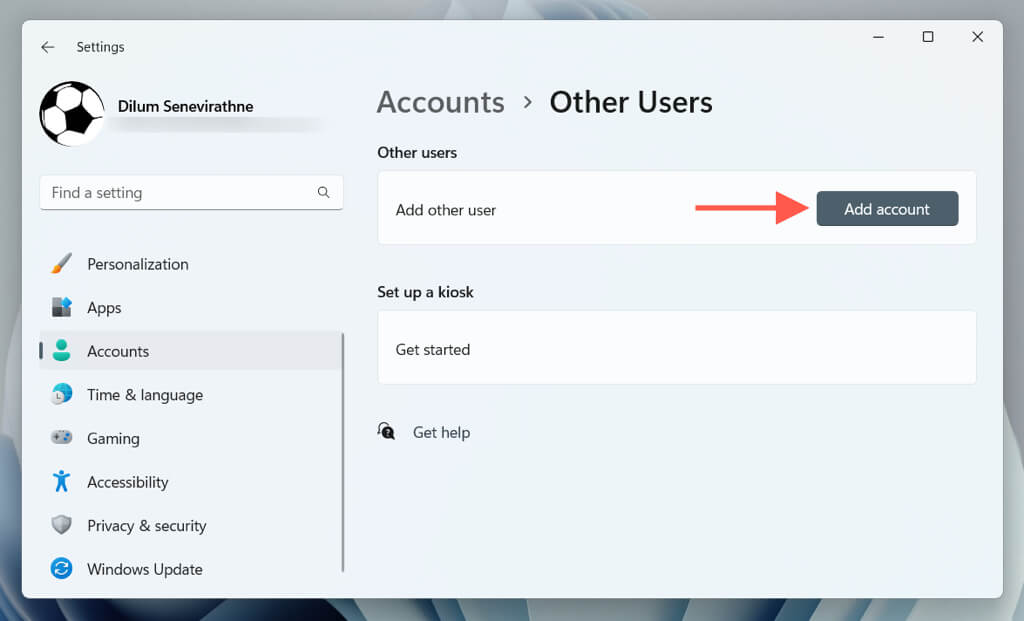Select the Windows Update menu item
This screenshot has width=1024, height=621.
click(x=144, y=569)
